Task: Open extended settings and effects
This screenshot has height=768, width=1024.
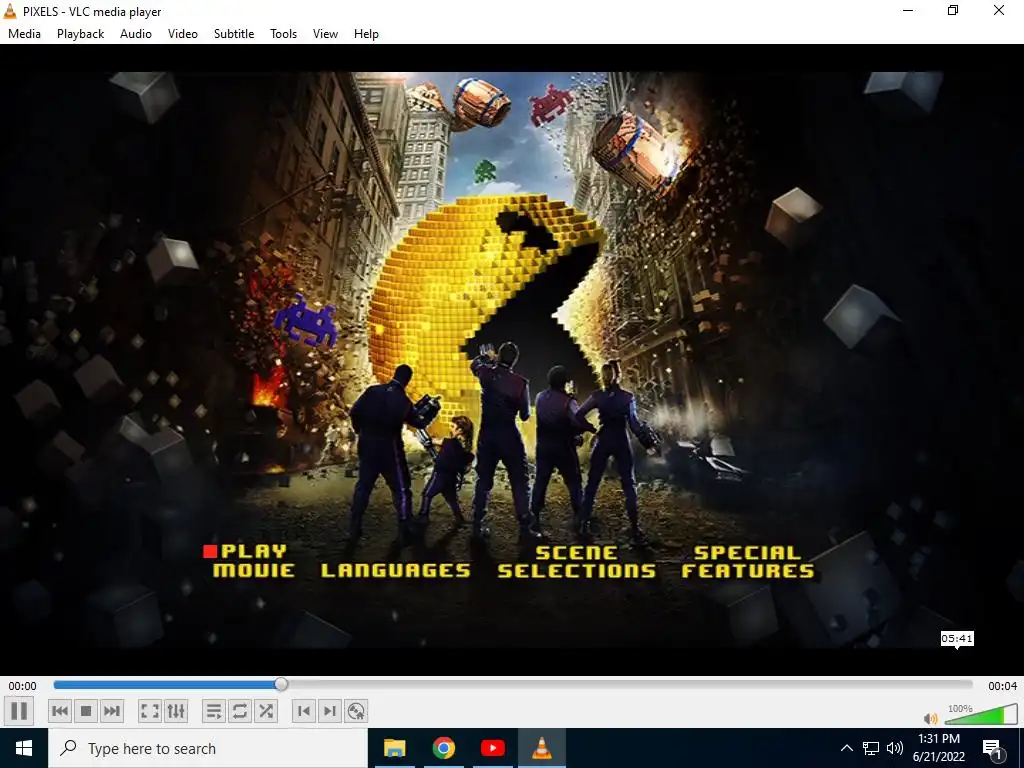Action: (176, 711)
